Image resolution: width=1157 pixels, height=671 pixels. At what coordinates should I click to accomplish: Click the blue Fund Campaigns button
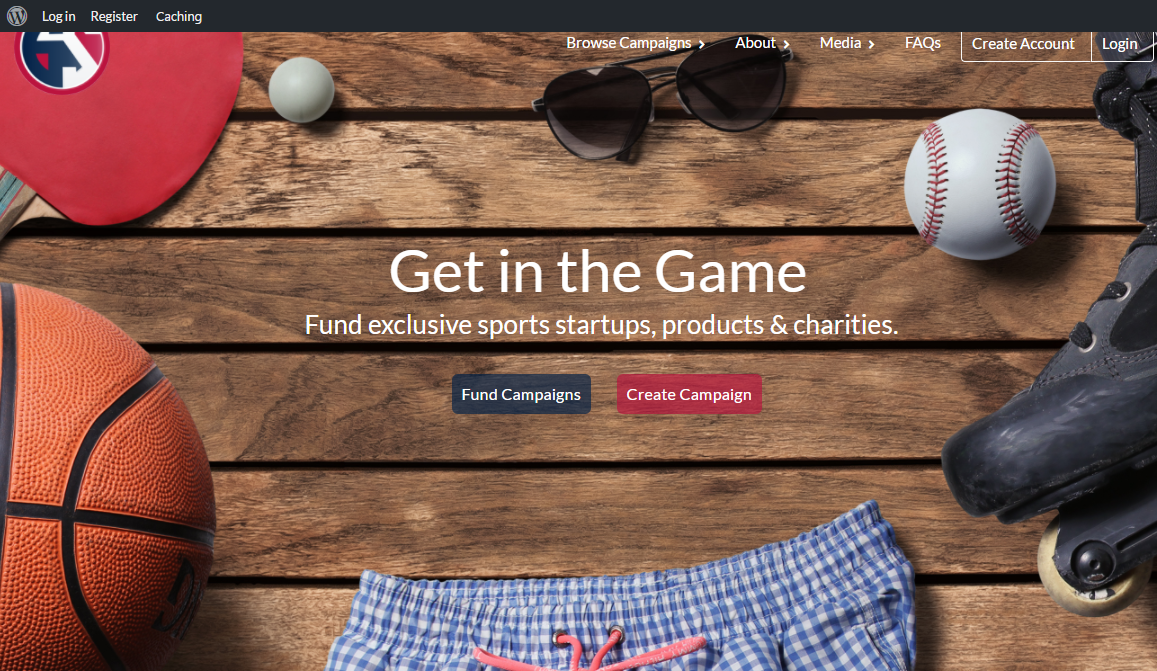(x=521, y=394)
